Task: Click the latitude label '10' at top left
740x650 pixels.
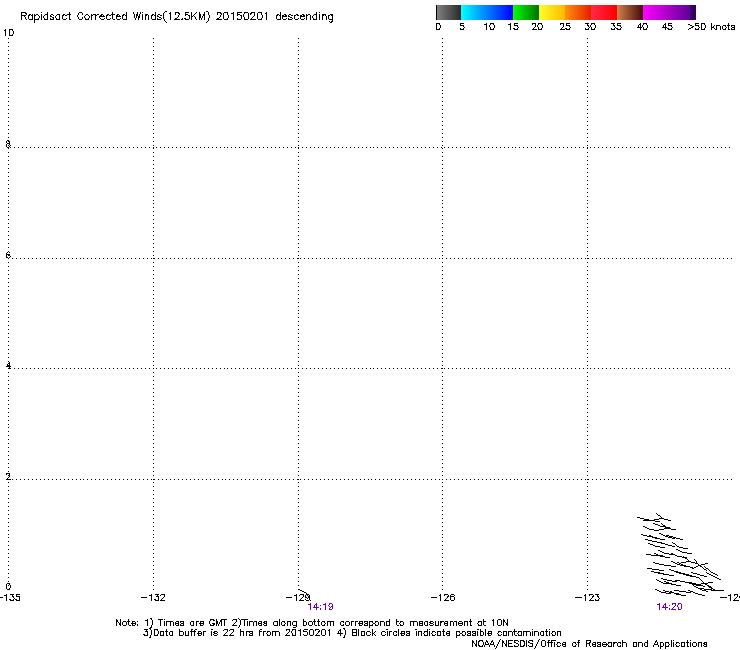Action: point(8,33)
